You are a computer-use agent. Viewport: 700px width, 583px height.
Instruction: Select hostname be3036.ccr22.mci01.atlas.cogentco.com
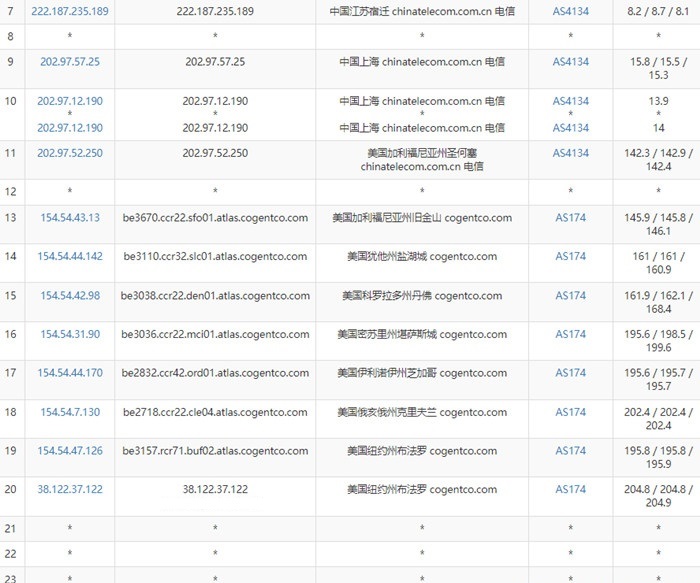coord(215,334)
